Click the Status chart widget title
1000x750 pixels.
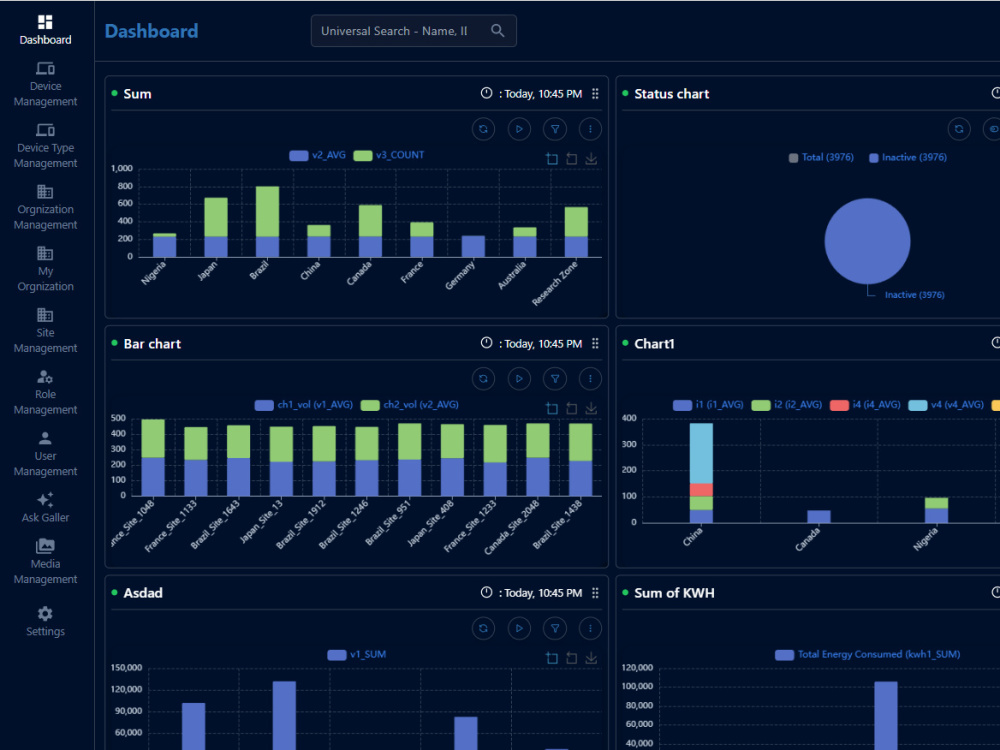(672, 94)
